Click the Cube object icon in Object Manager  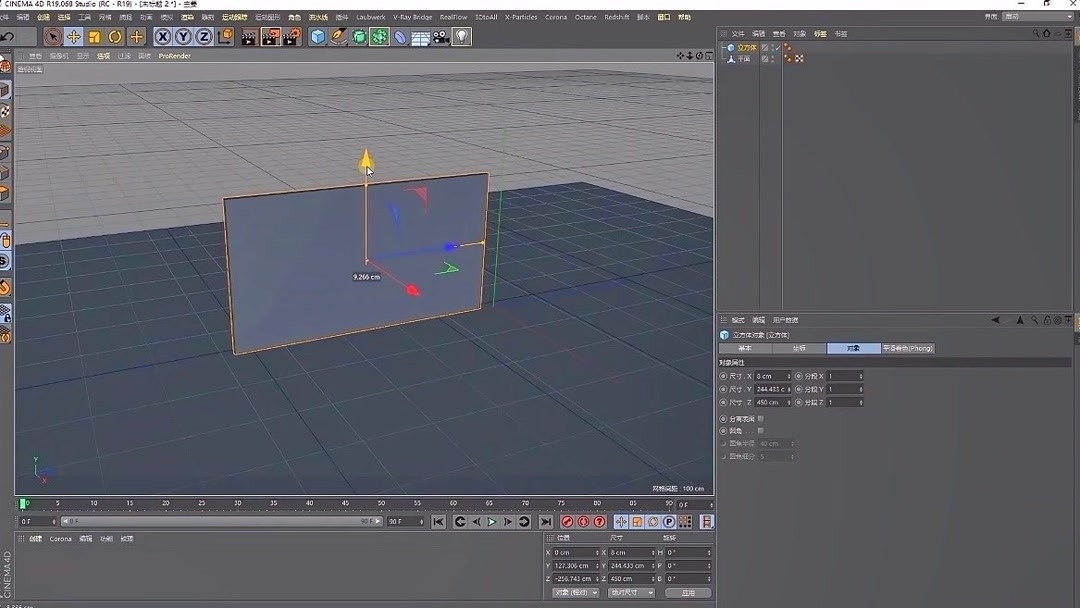pos(731,47)
